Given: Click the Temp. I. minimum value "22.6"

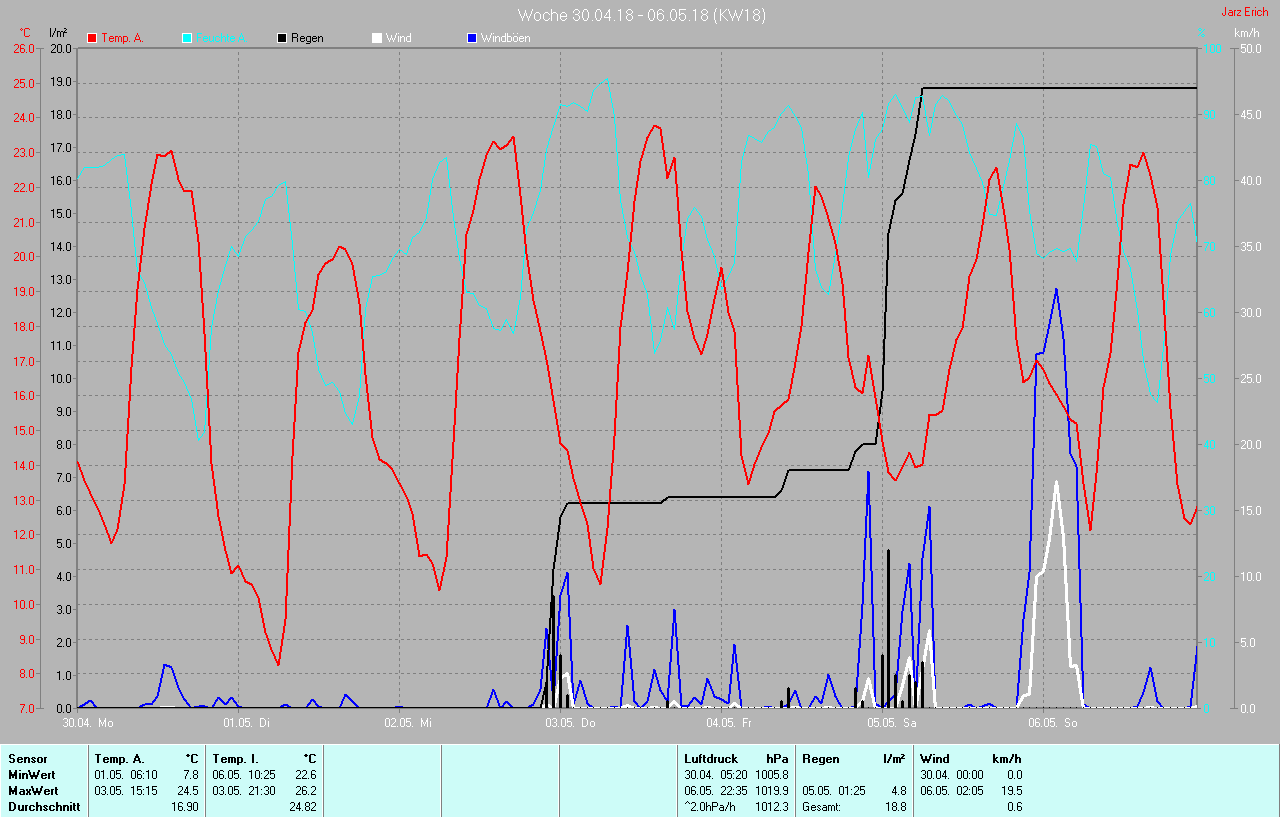Looking at the screenshot, I should [x=304, y=775].
